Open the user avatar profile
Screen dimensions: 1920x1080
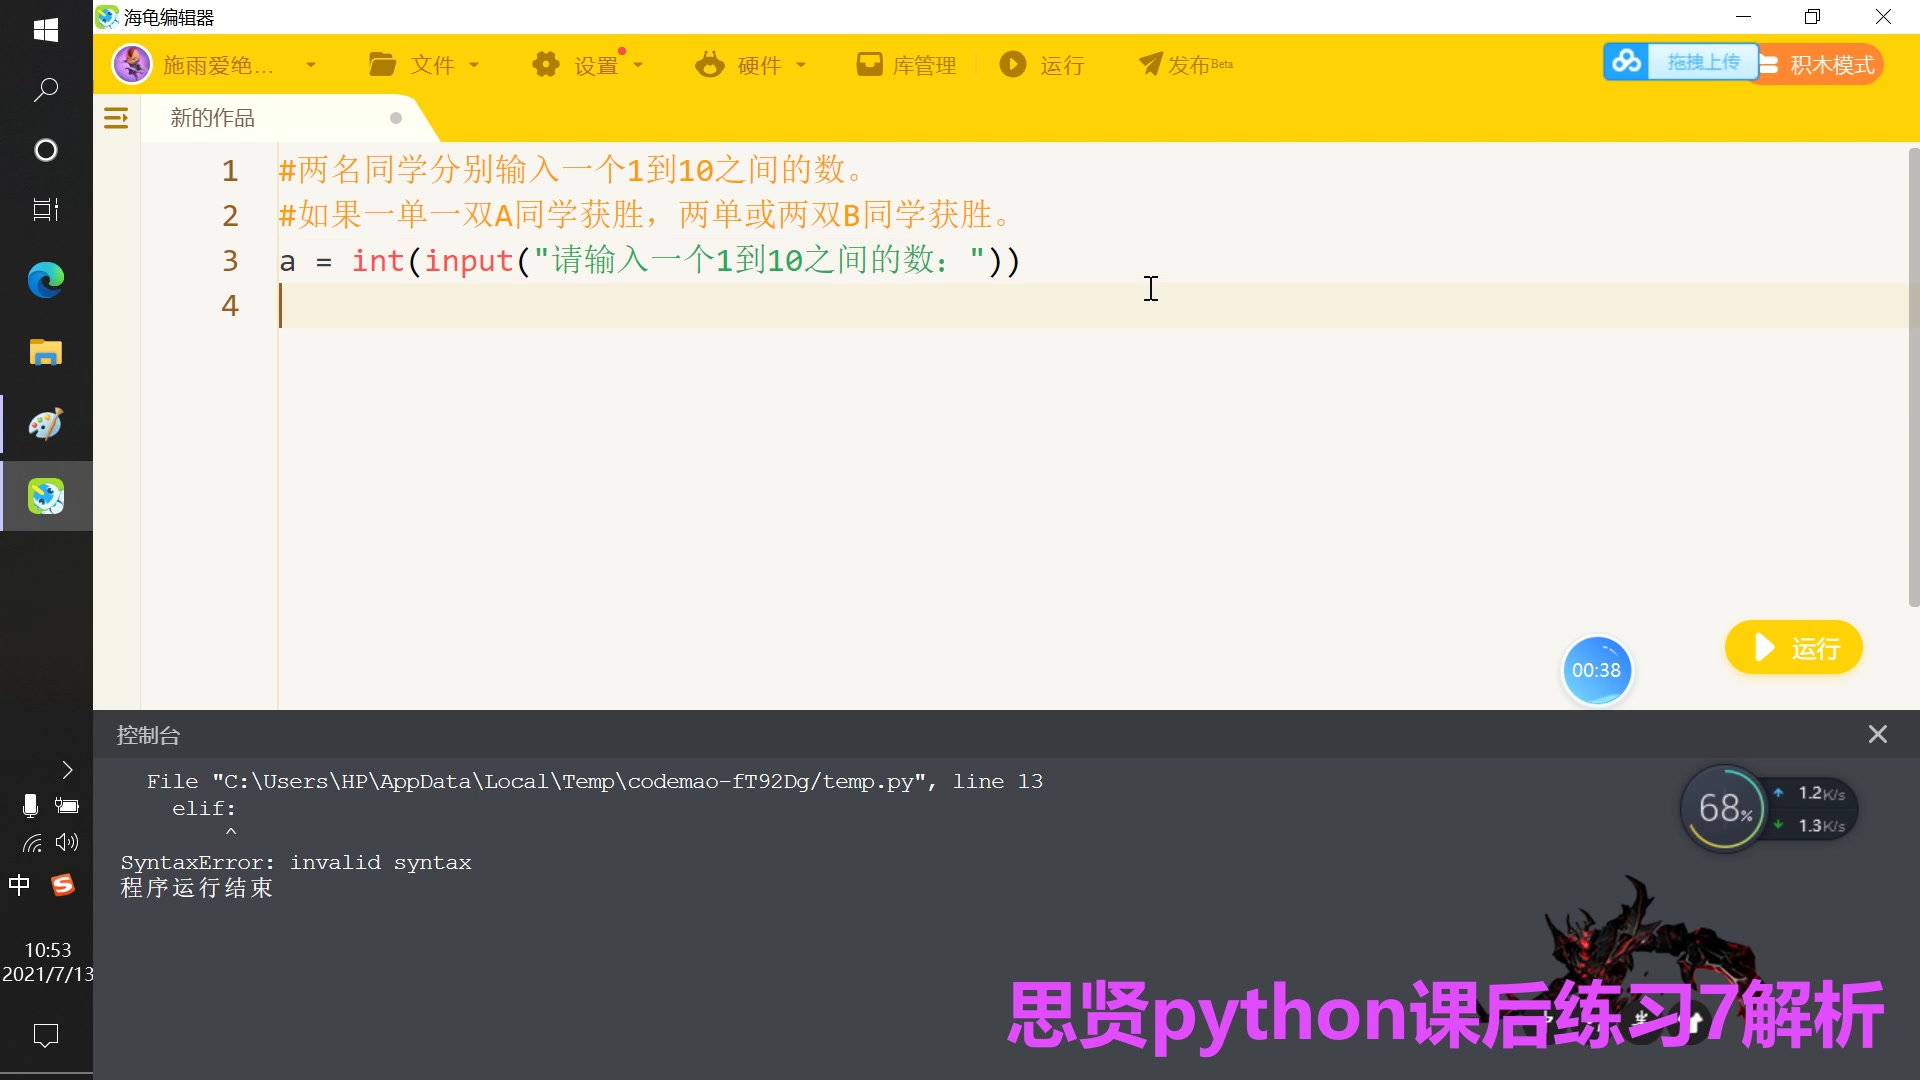point(132,65)
